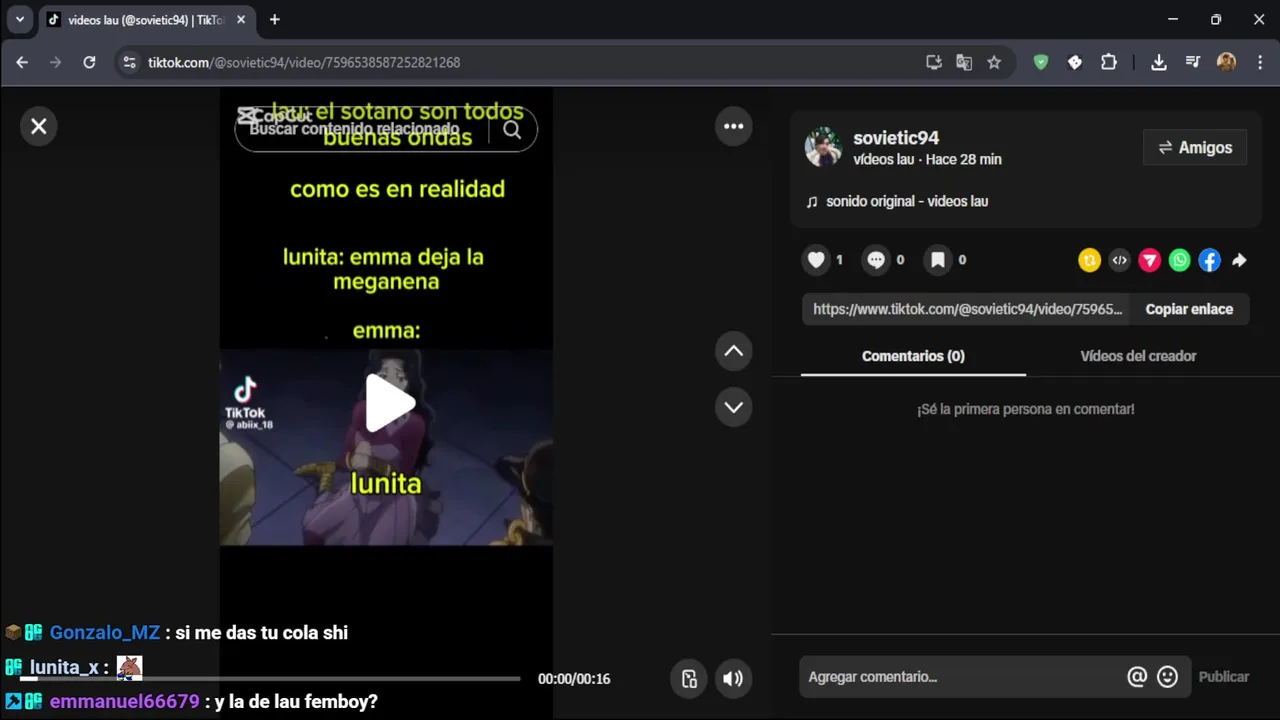Click the Amigos button
Screen dimensions: 1280x720
tap(1195, 147)
